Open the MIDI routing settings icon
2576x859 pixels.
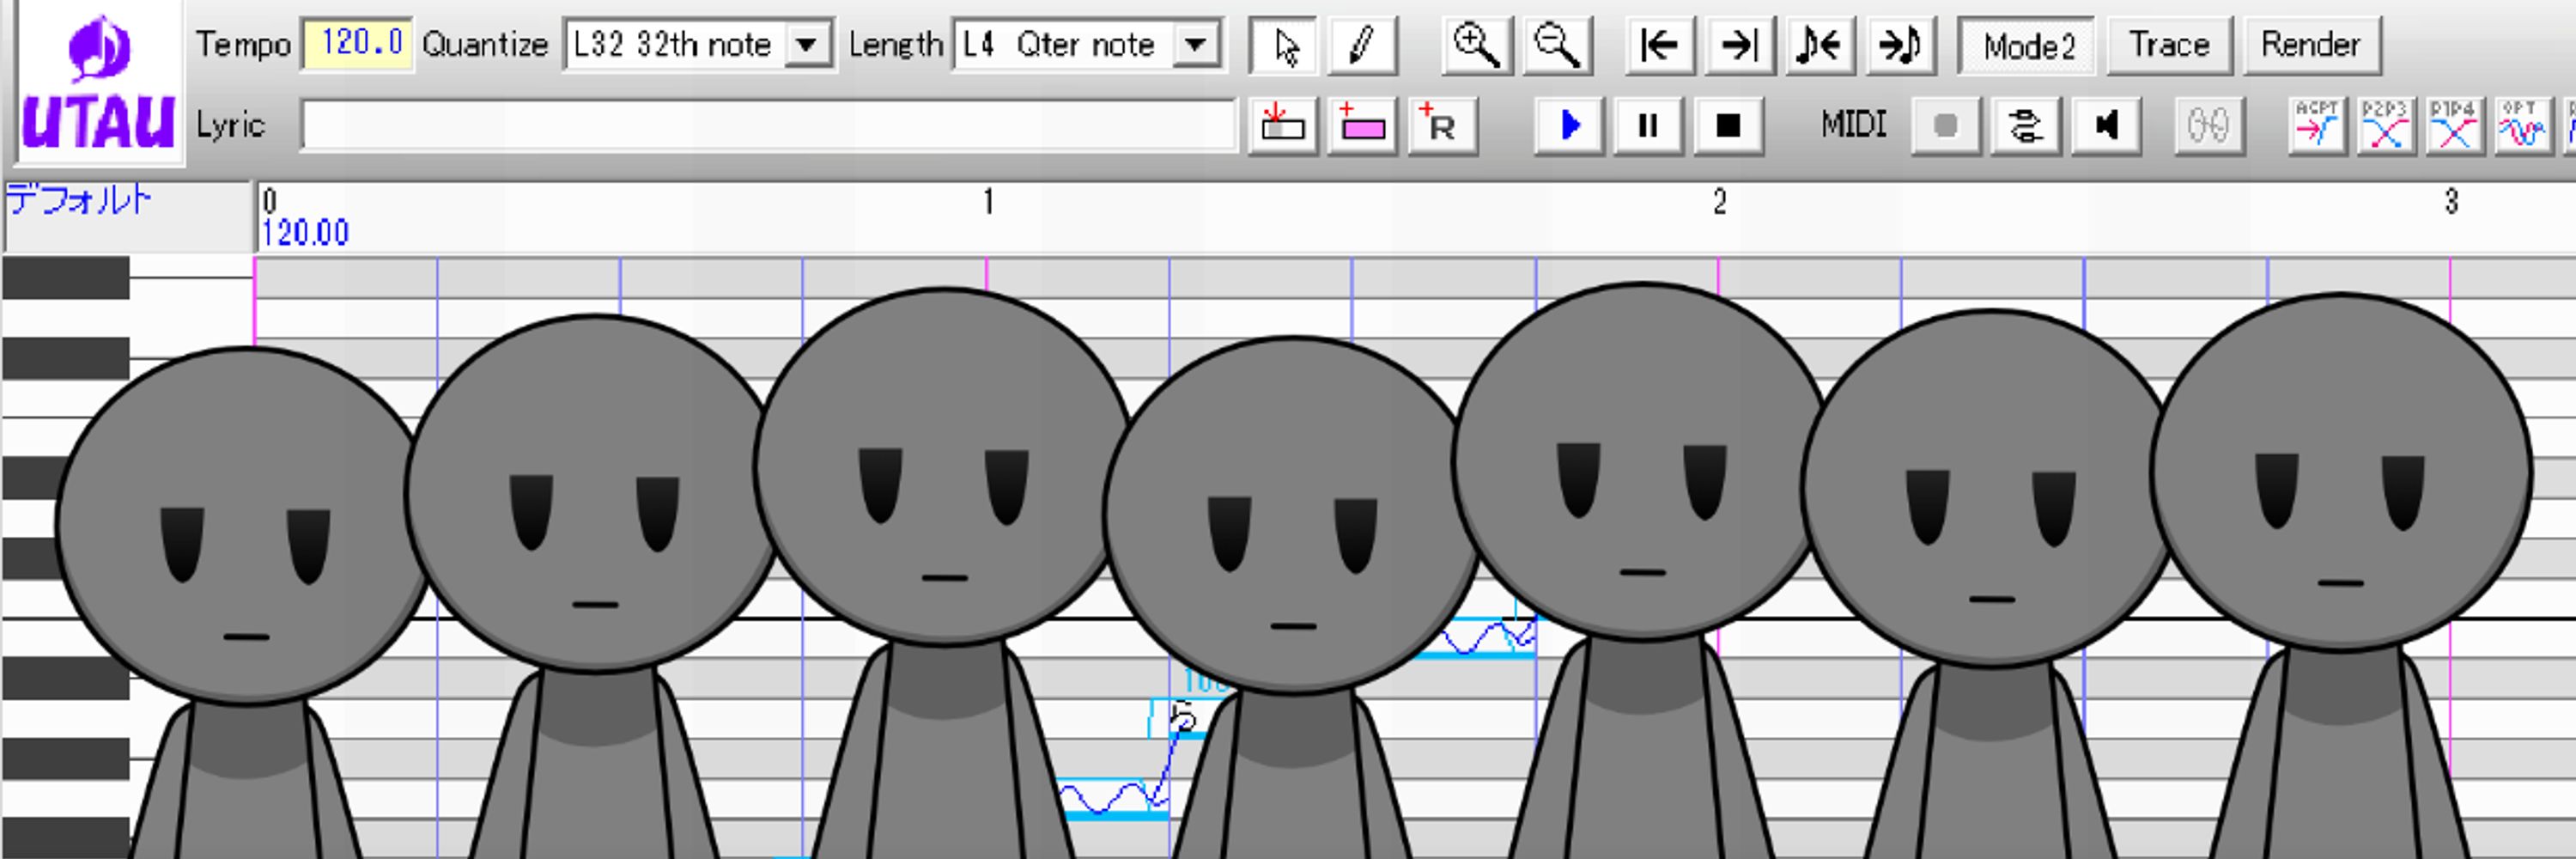[x=2026, y=126]
